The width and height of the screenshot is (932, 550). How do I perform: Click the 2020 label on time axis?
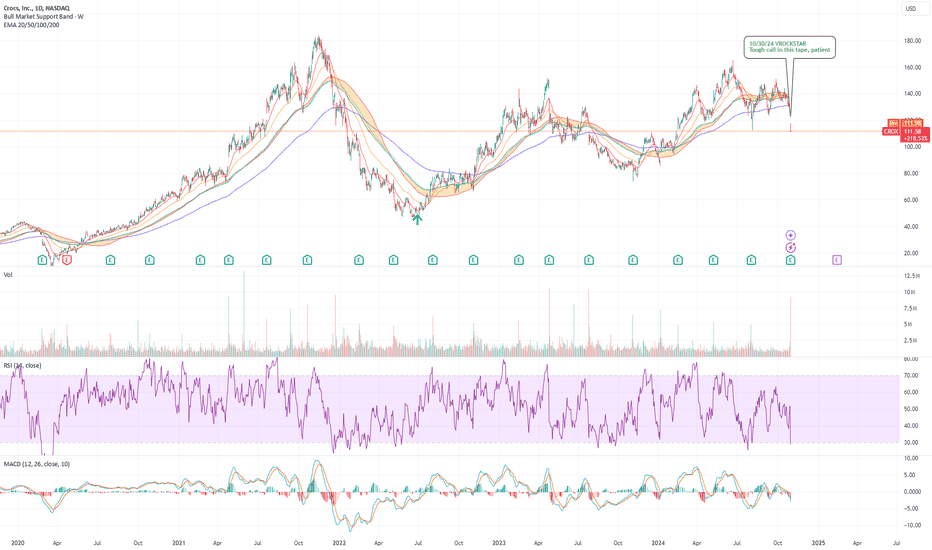(17, 543)
